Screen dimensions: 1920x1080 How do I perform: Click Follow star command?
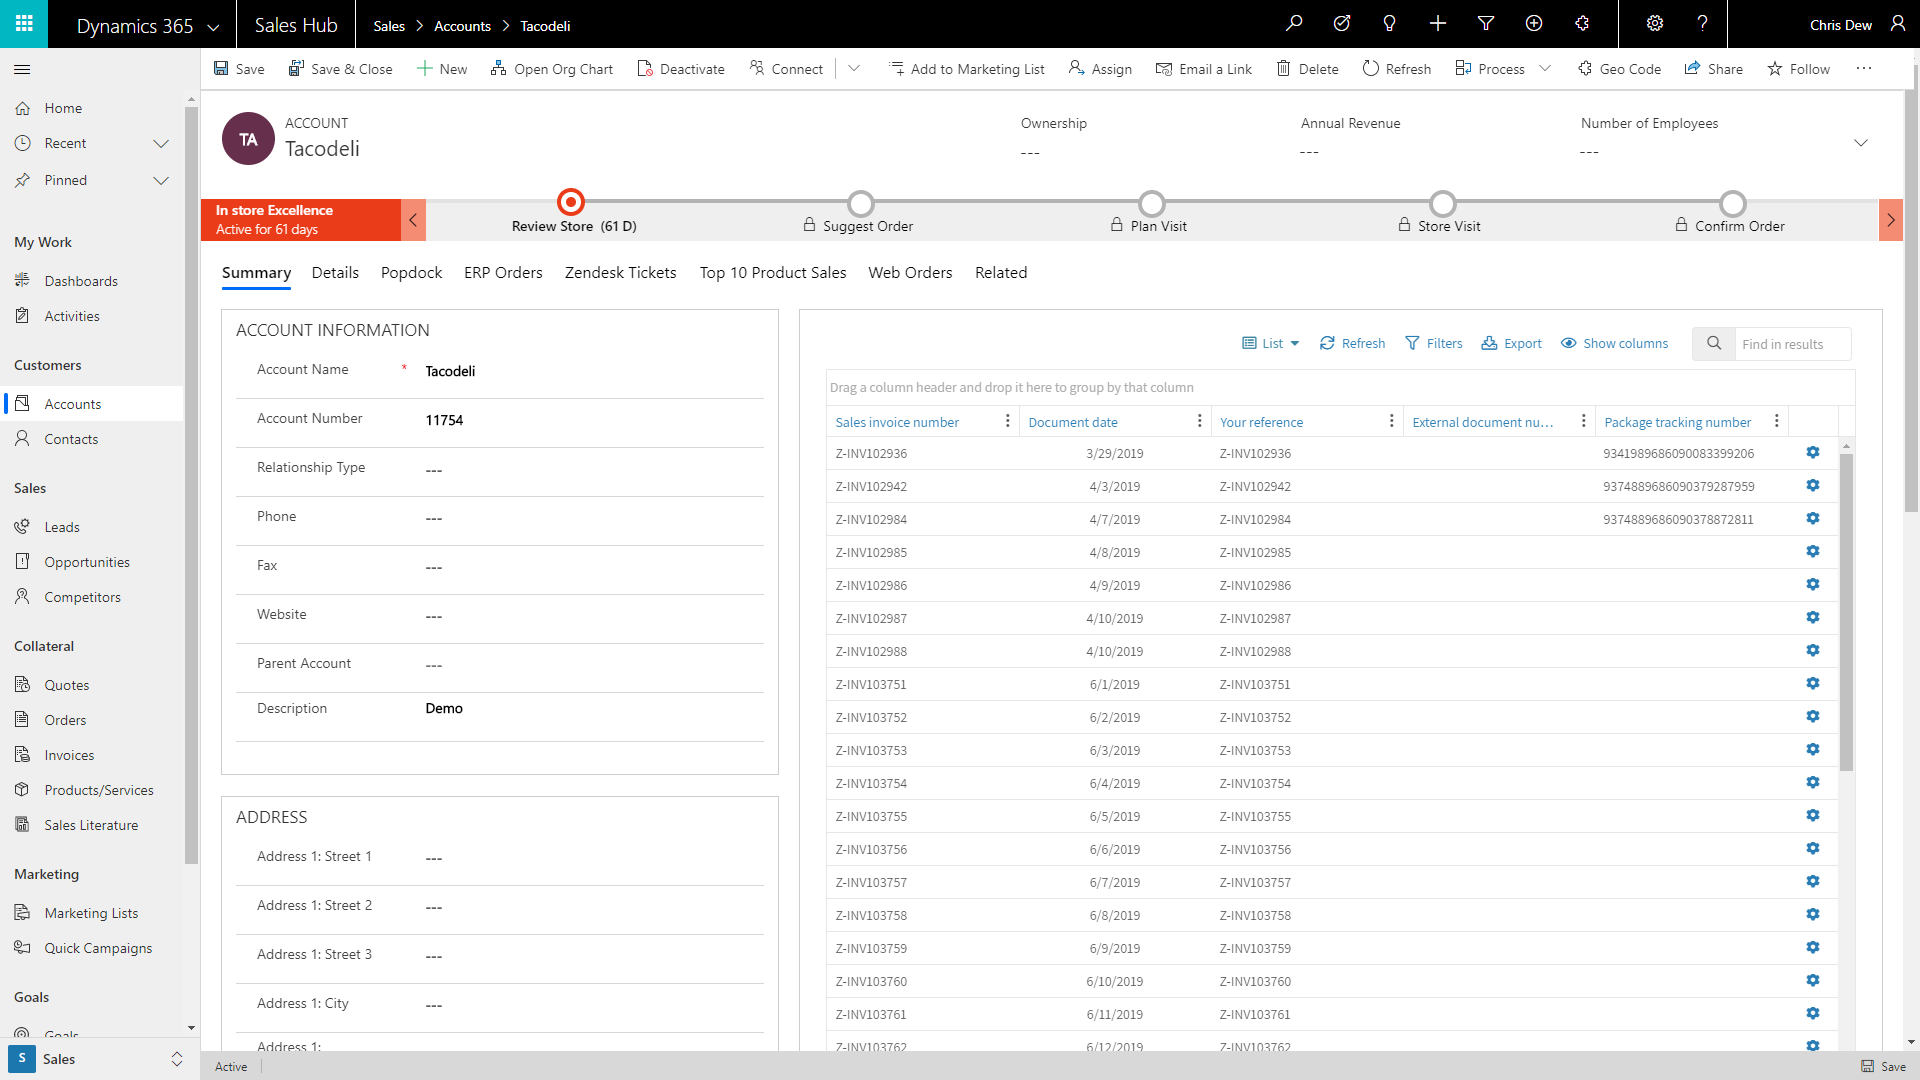1798,69
